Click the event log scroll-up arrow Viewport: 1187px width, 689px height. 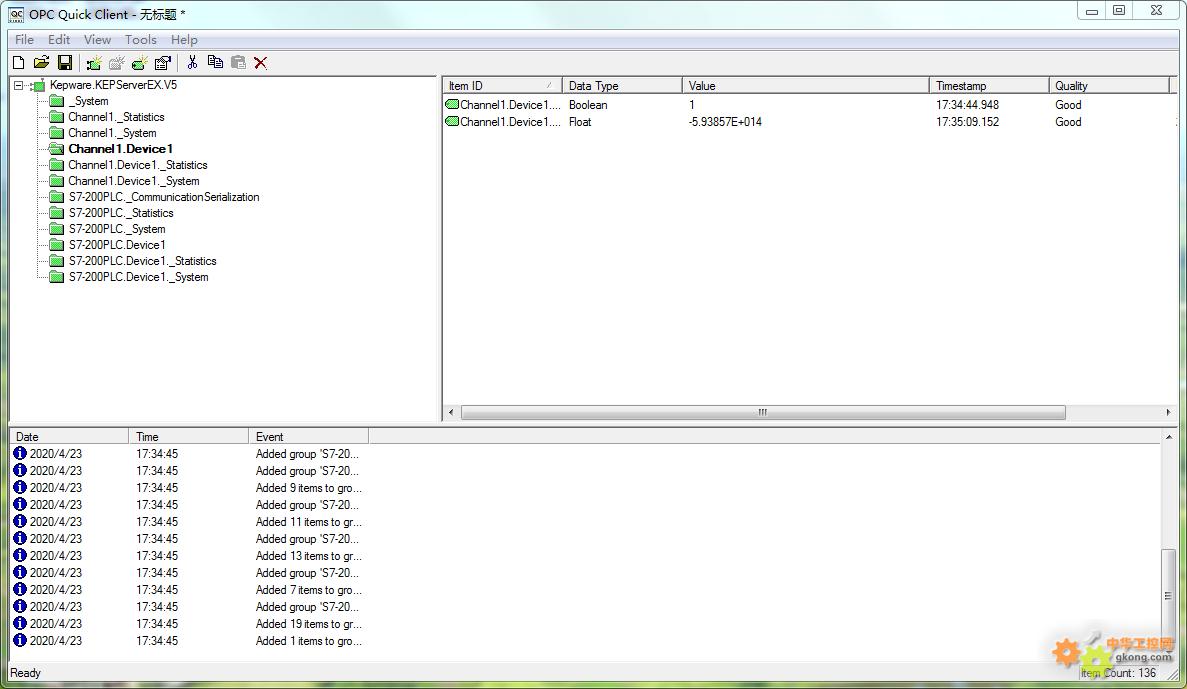1169,437
